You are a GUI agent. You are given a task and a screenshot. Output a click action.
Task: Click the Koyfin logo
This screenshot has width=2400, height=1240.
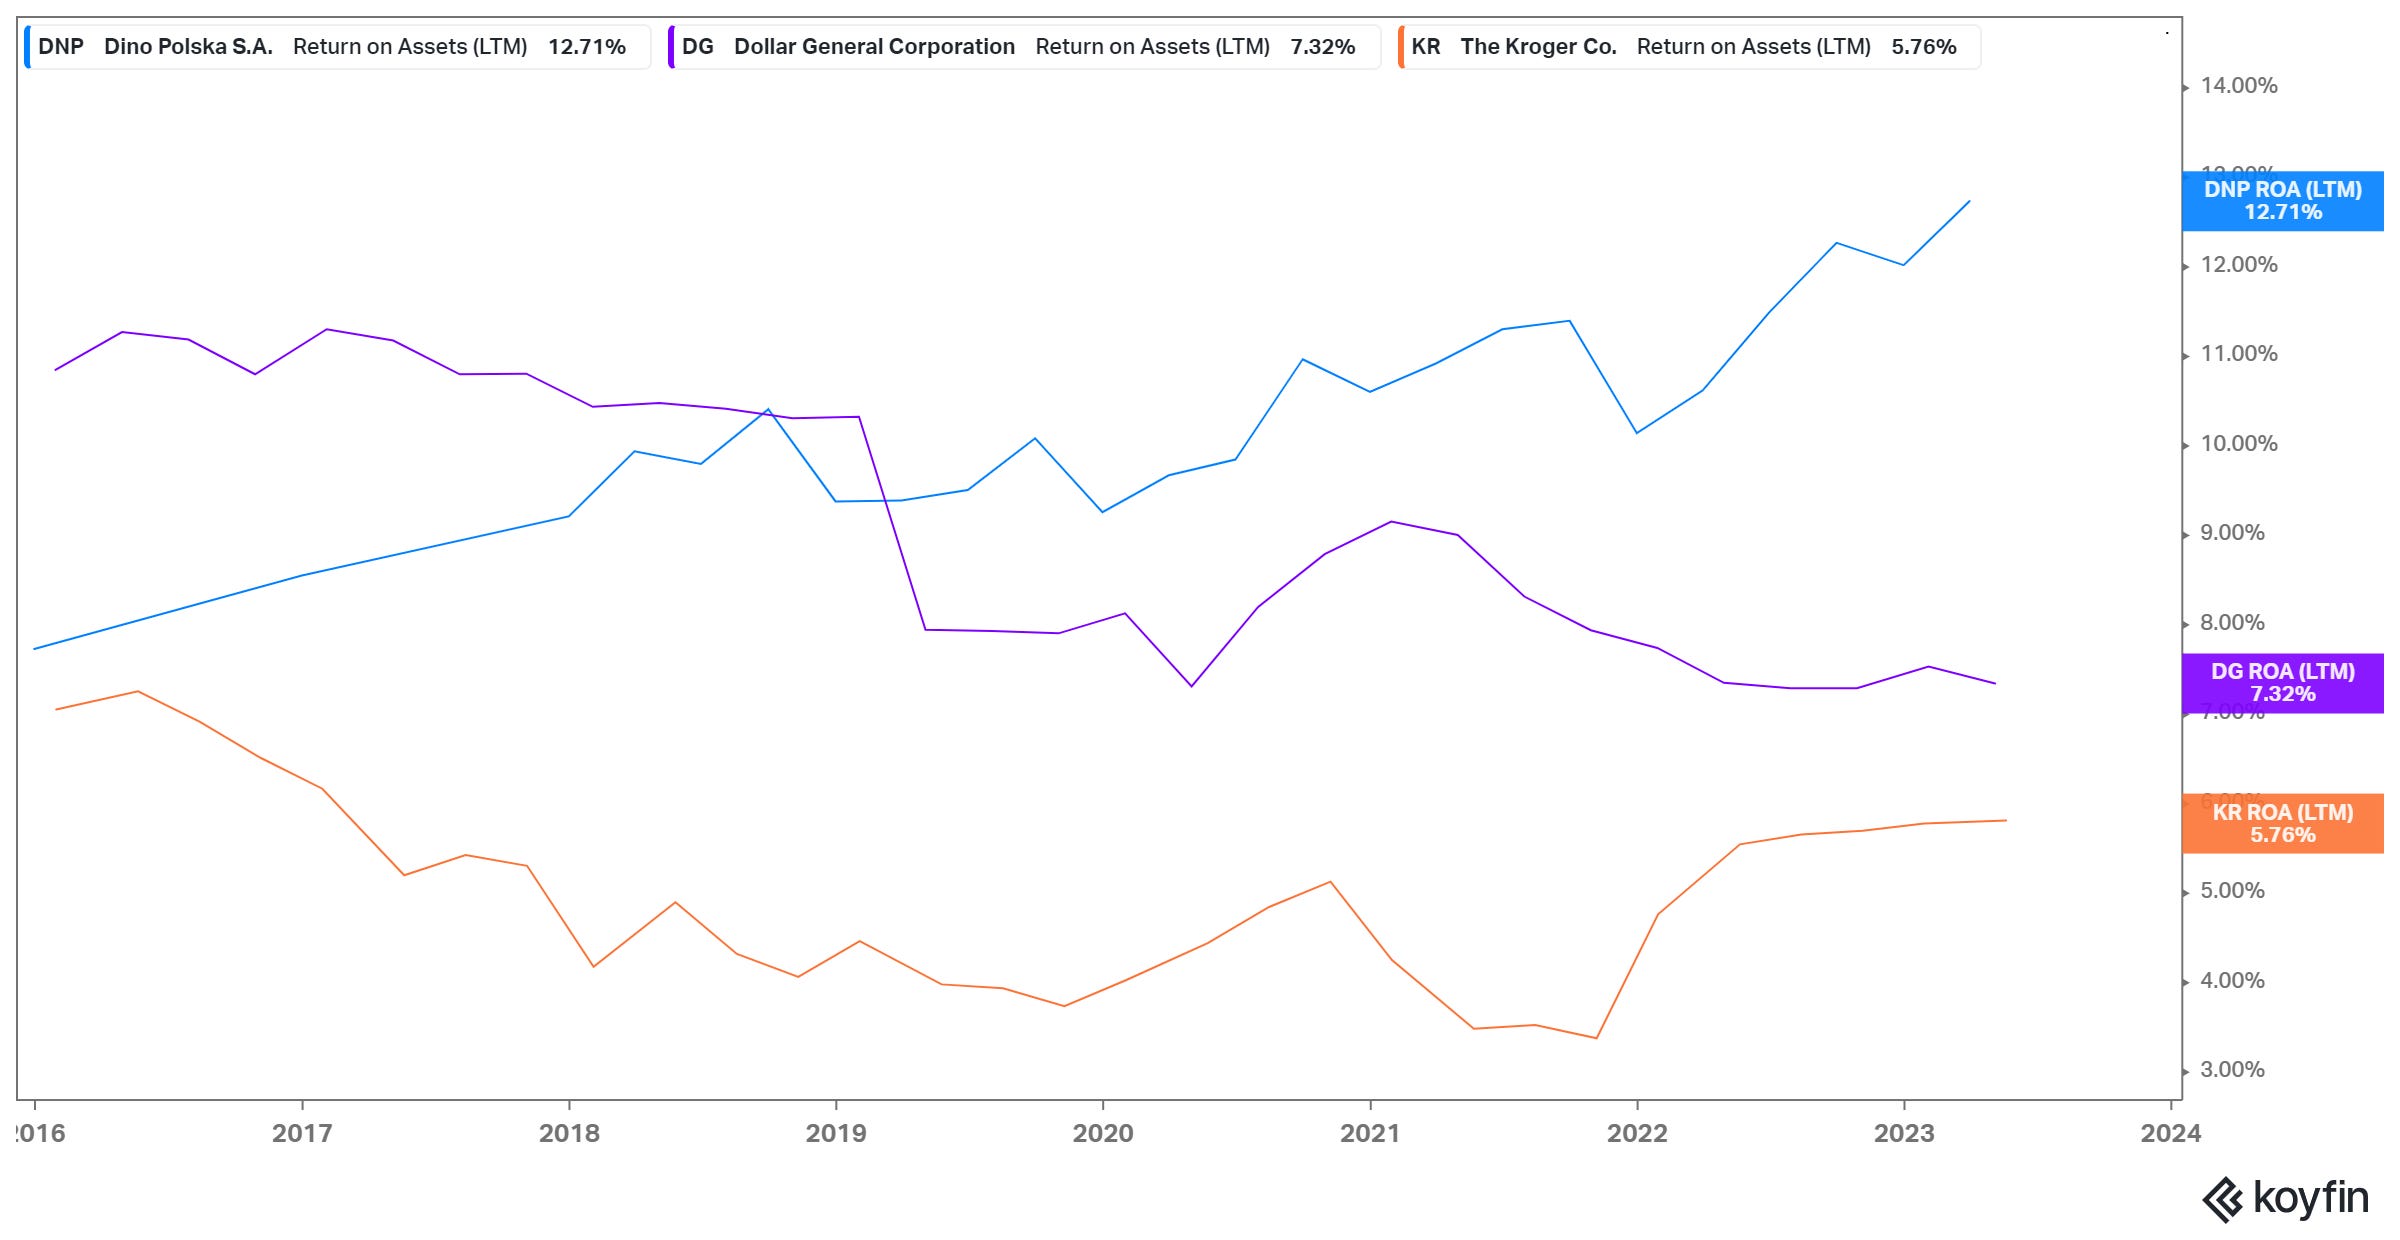2286,1198
